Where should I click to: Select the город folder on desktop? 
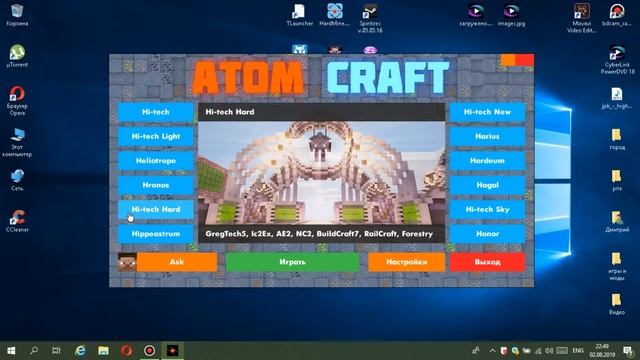click(617, 139)
